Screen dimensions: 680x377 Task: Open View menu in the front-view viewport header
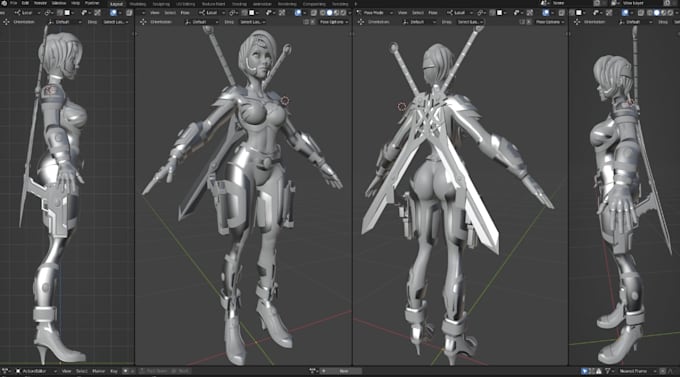[x=155, y=13]
